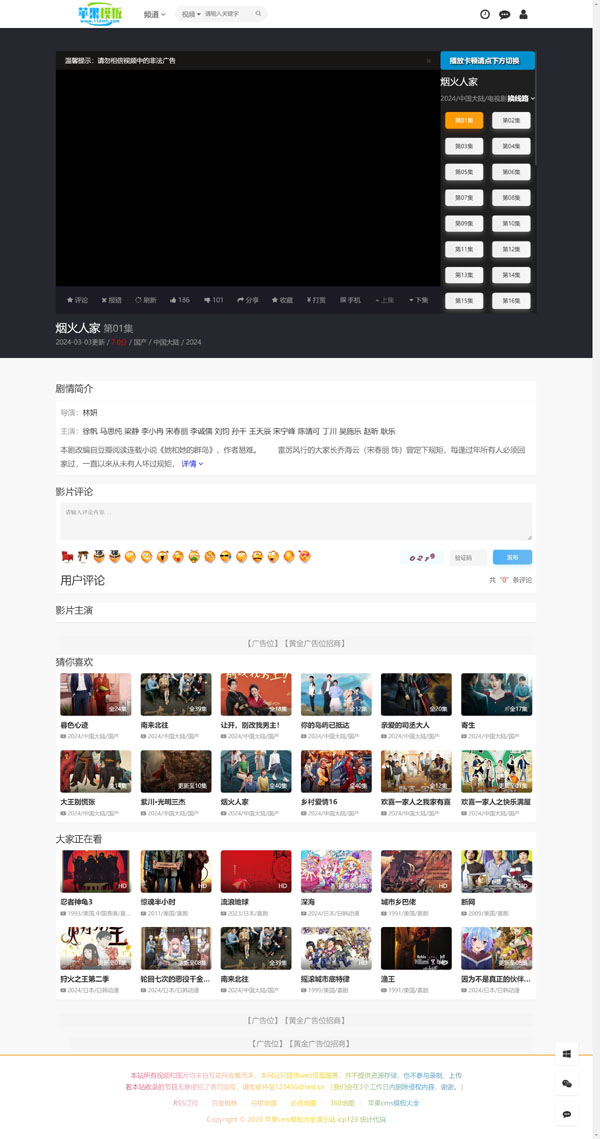600x1139 pixels.
Task: Click the blue 发布 submit comment button
Action: click(x=512, y=557)
